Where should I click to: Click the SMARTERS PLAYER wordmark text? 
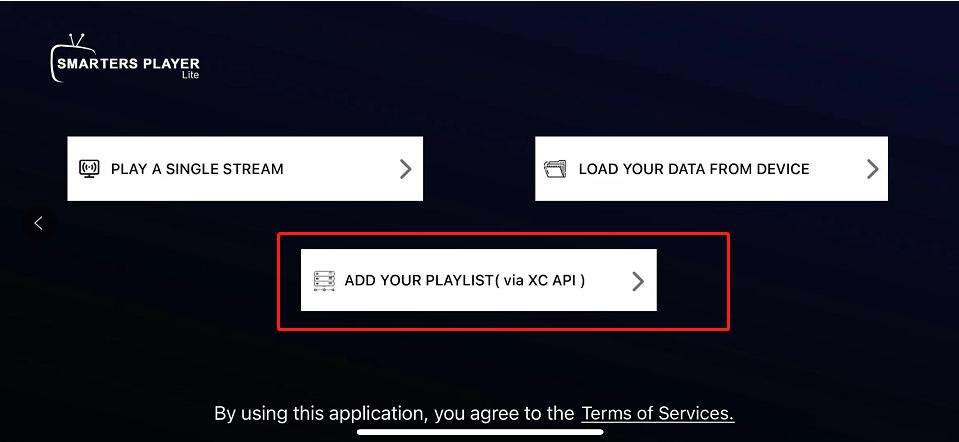126,64
